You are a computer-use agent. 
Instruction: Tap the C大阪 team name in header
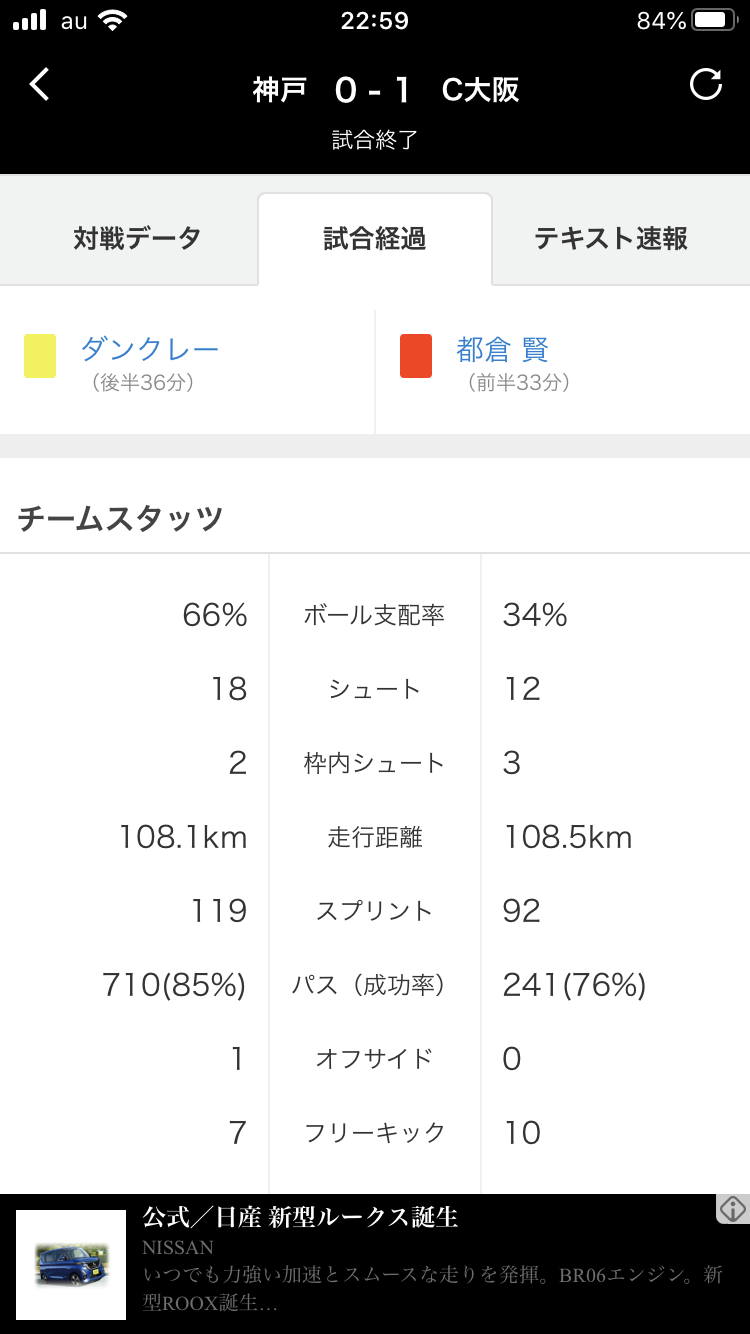(x=481, y=90)
